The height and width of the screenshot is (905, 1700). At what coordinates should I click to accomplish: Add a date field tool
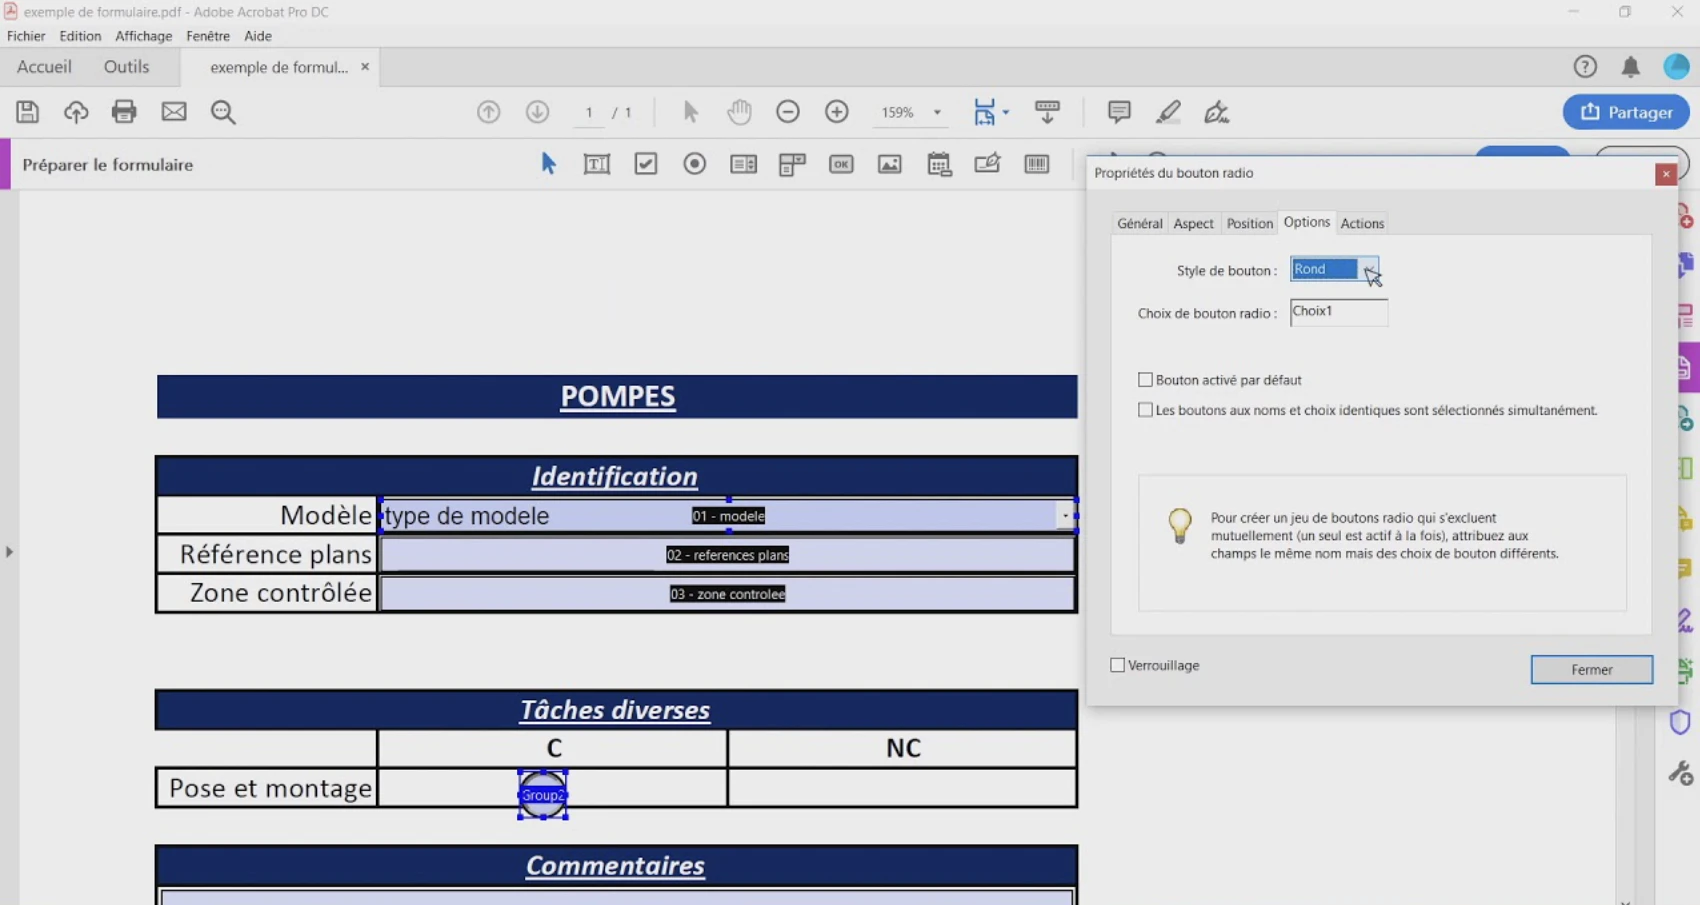coord(939,164)
